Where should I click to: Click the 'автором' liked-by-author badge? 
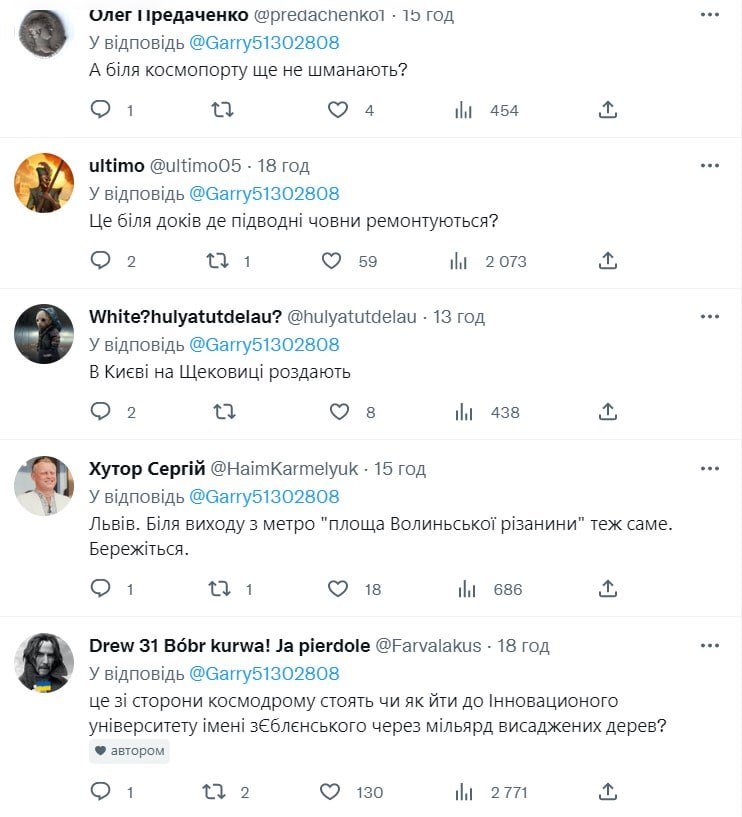[129, 751]
